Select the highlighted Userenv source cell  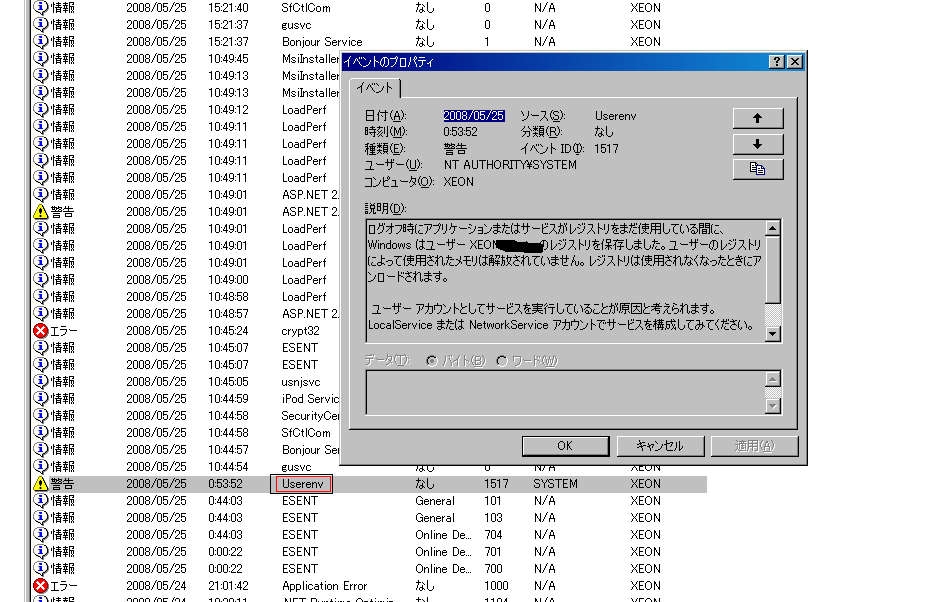301,484
